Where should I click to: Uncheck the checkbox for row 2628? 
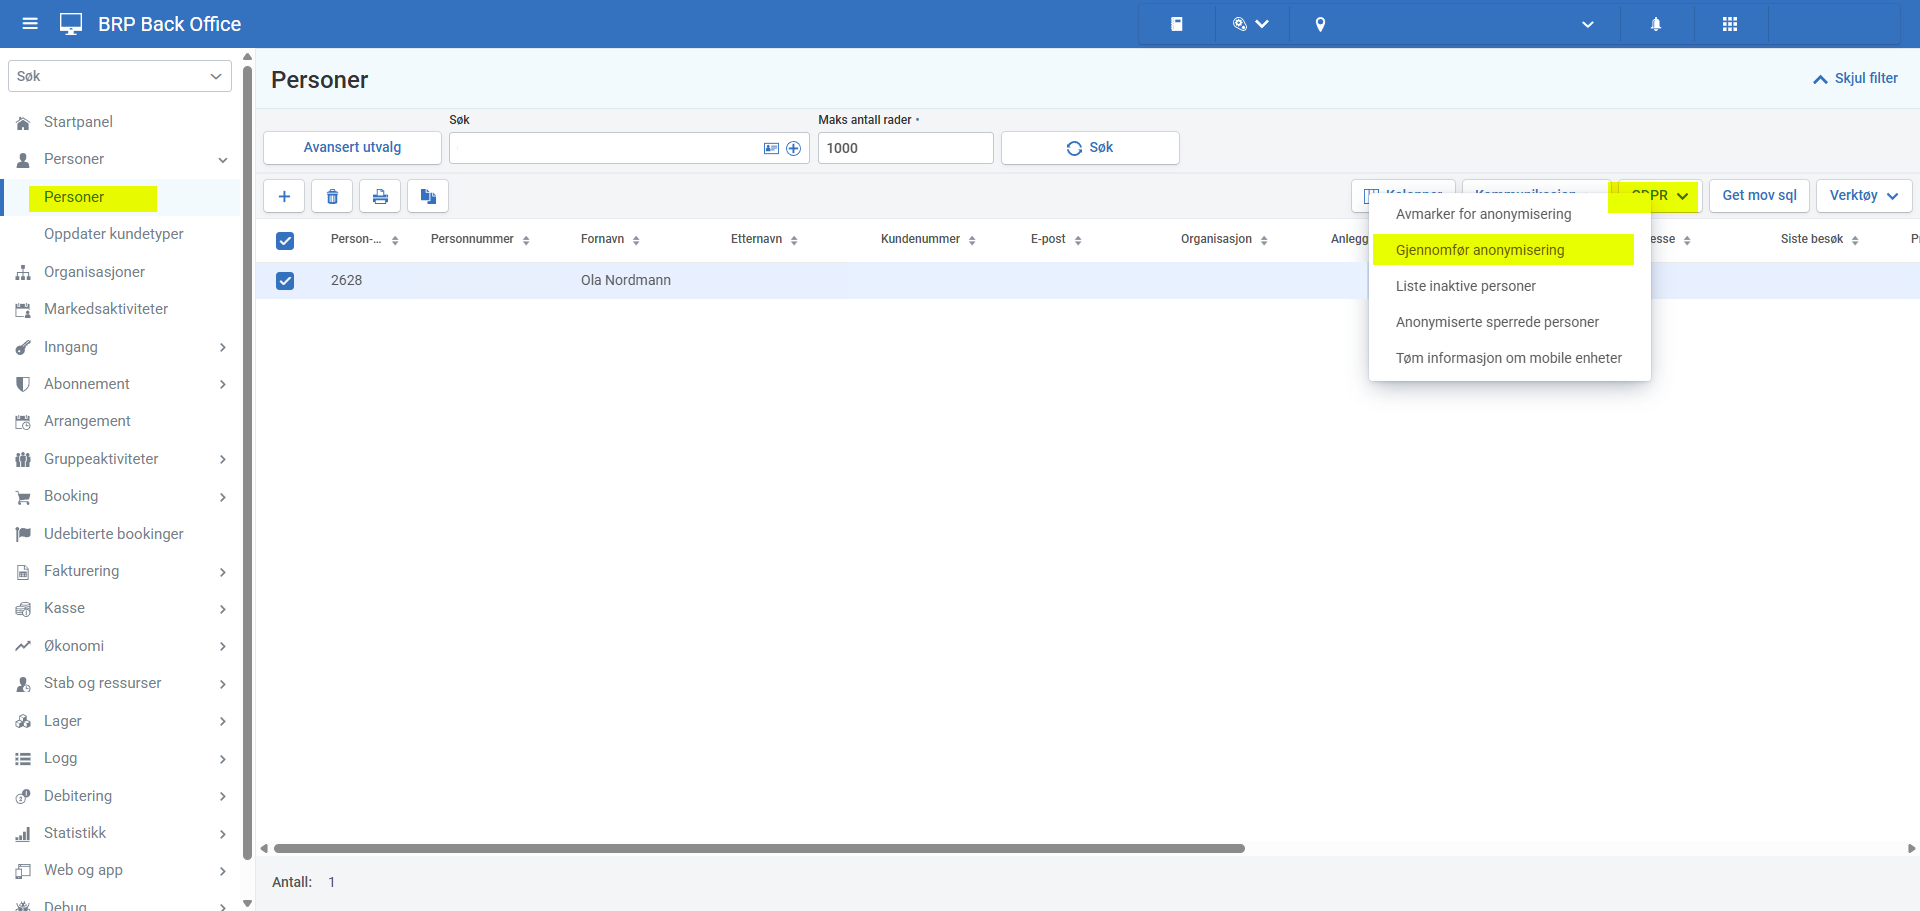(285, 281)
